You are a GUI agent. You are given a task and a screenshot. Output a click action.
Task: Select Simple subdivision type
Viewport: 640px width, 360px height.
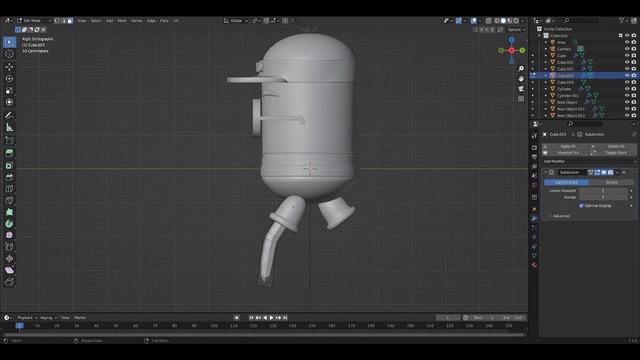tap(612, 182)
